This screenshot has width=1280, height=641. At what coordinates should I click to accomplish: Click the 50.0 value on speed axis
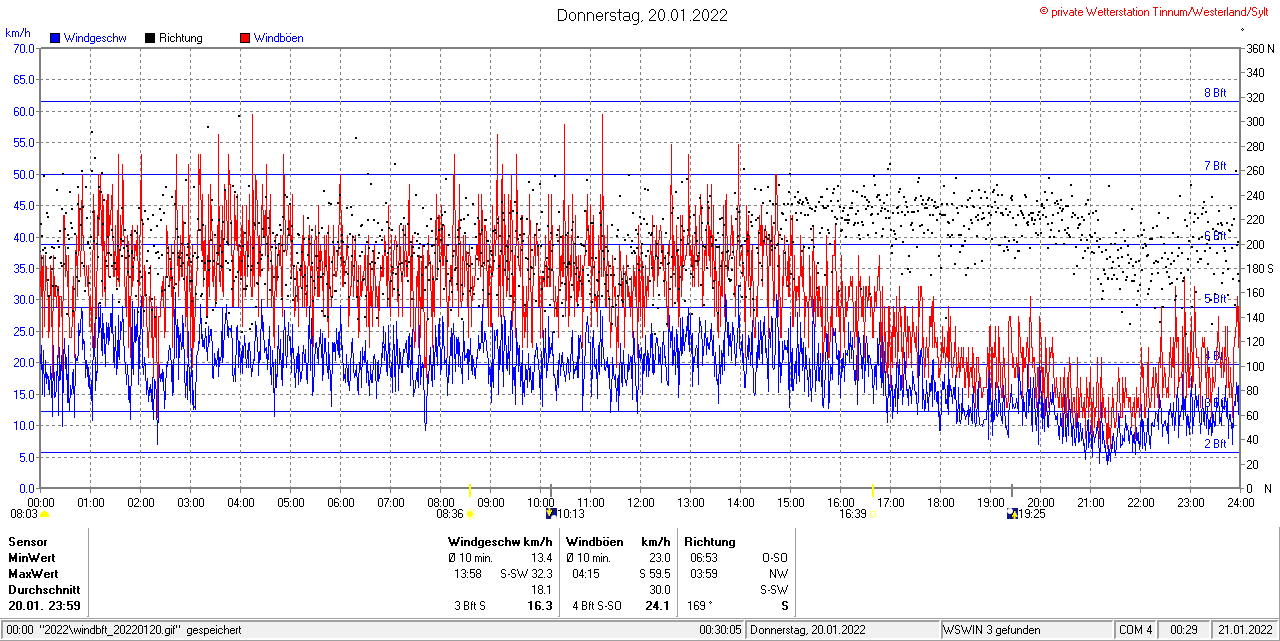[24, 174]
